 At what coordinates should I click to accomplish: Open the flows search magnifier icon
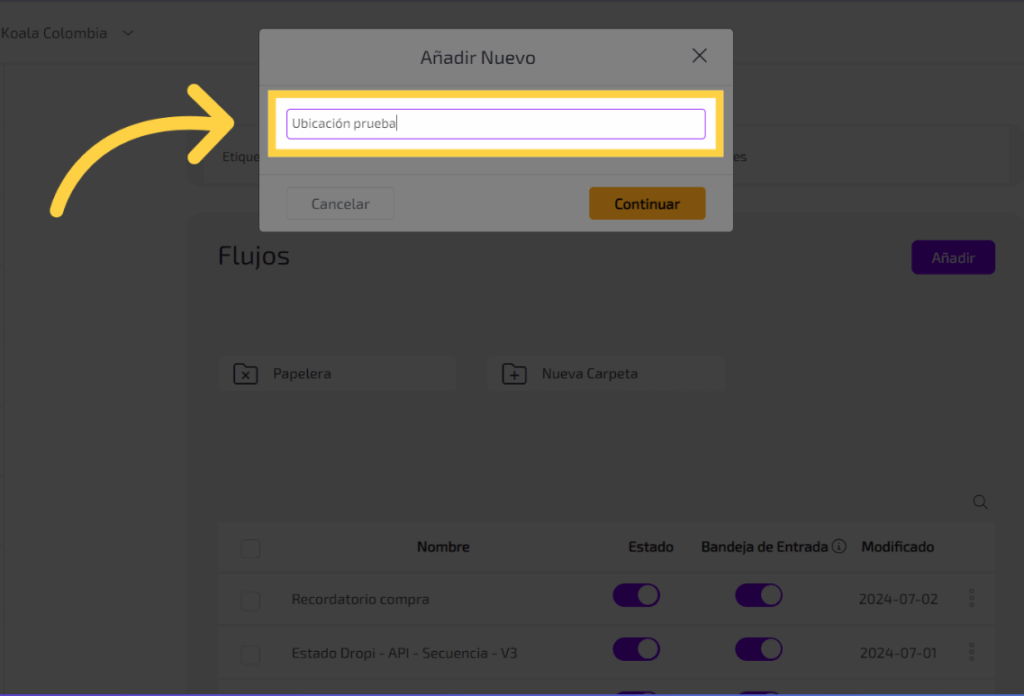[980, 502]
